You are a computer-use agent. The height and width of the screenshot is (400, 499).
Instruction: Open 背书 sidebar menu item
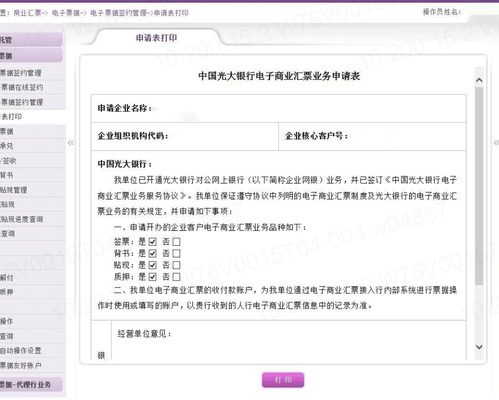33,175
